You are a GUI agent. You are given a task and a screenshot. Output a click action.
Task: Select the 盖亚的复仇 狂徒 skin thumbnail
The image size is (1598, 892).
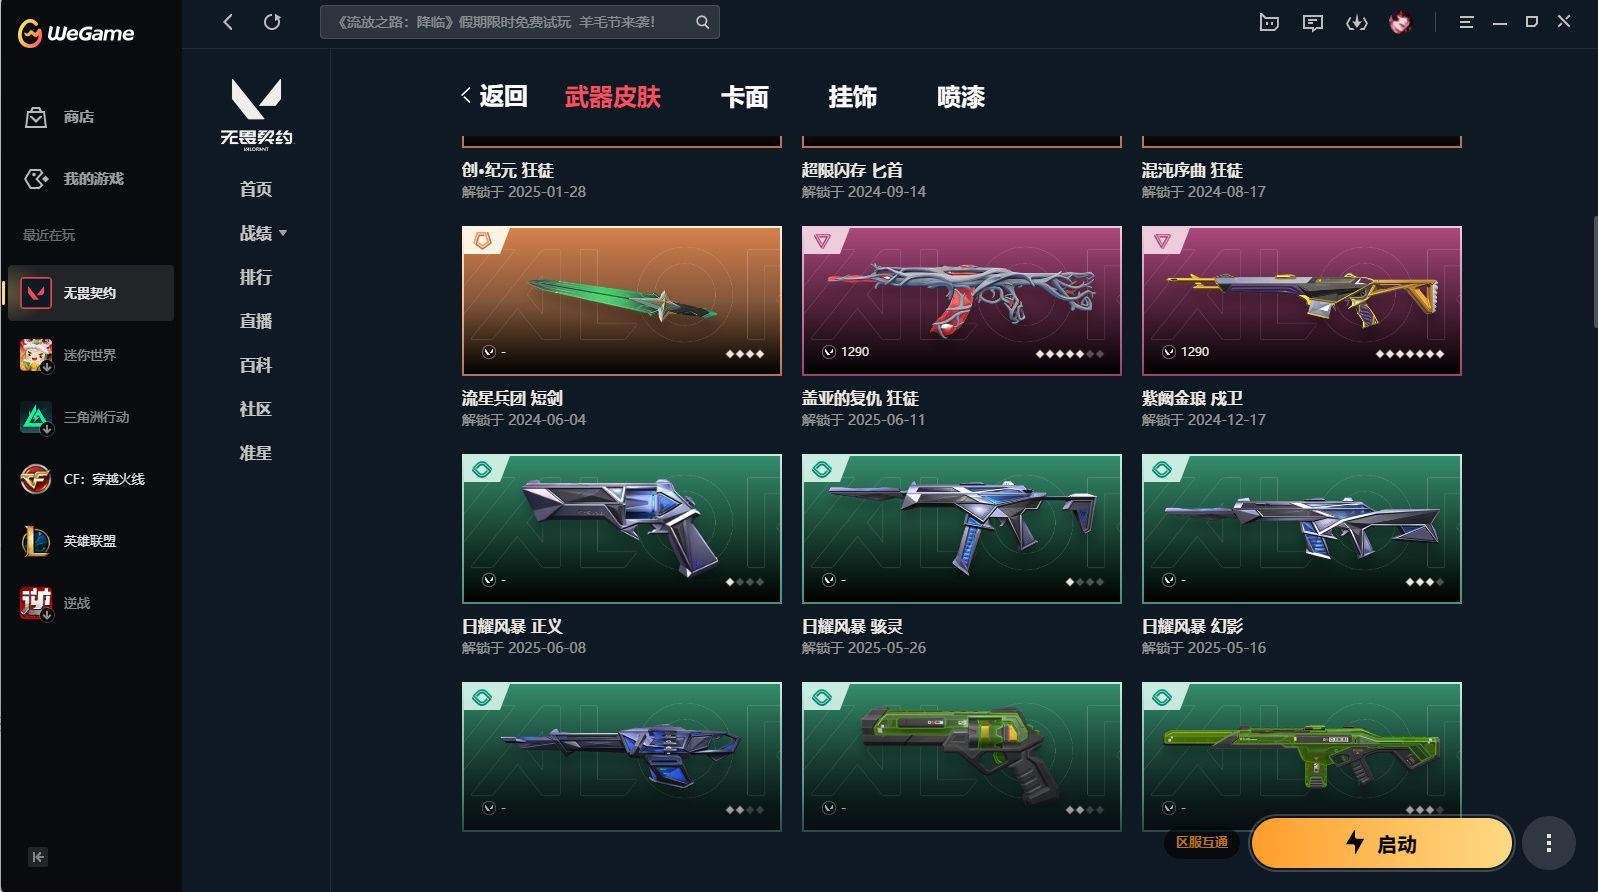[x=962, y=301]
